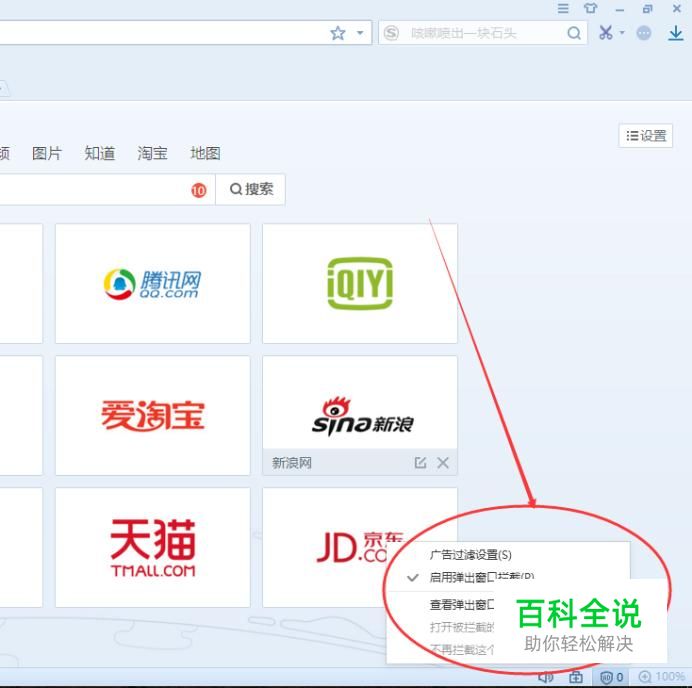Focus the Sogou toolbar search field
Image resolution: width=692 pixels, height=688 pixels.
pyautogui.click(x=483, y=33)
